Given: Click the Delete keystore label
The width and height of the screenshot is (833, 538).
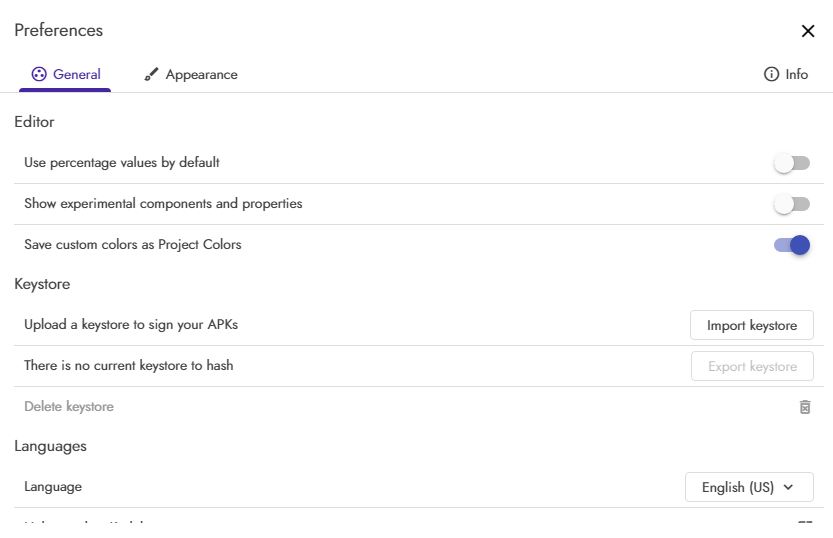Looking at the screenshot, I should pyautogui.click(x=69, y=407).
